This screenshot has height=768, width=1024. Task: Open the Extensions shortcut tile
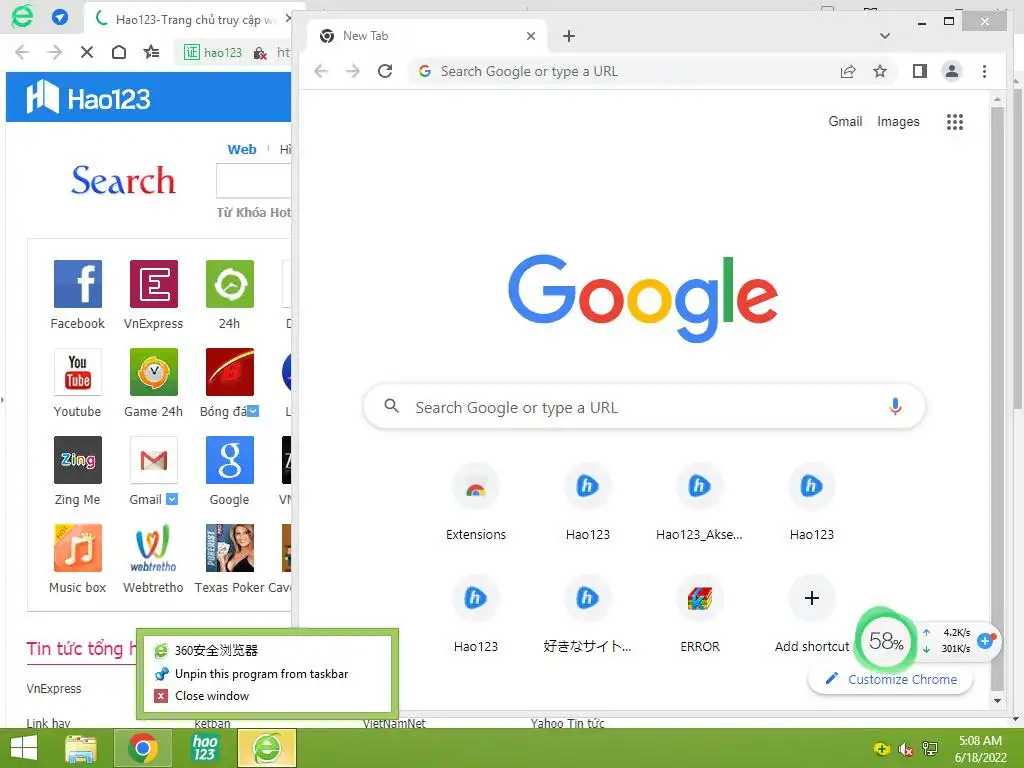coord(475,502)
